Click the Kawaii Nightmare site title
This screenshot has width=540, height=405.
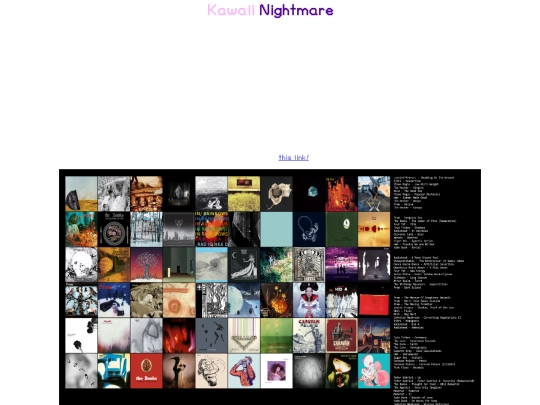point(270,10)
